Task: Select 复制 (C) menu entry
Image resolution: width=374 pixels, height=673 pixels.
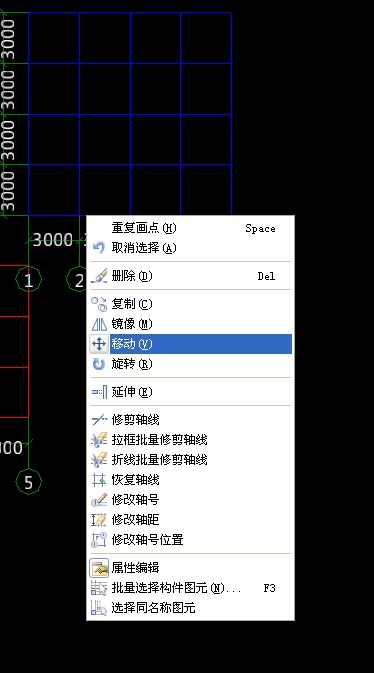Action: [190, 304]
